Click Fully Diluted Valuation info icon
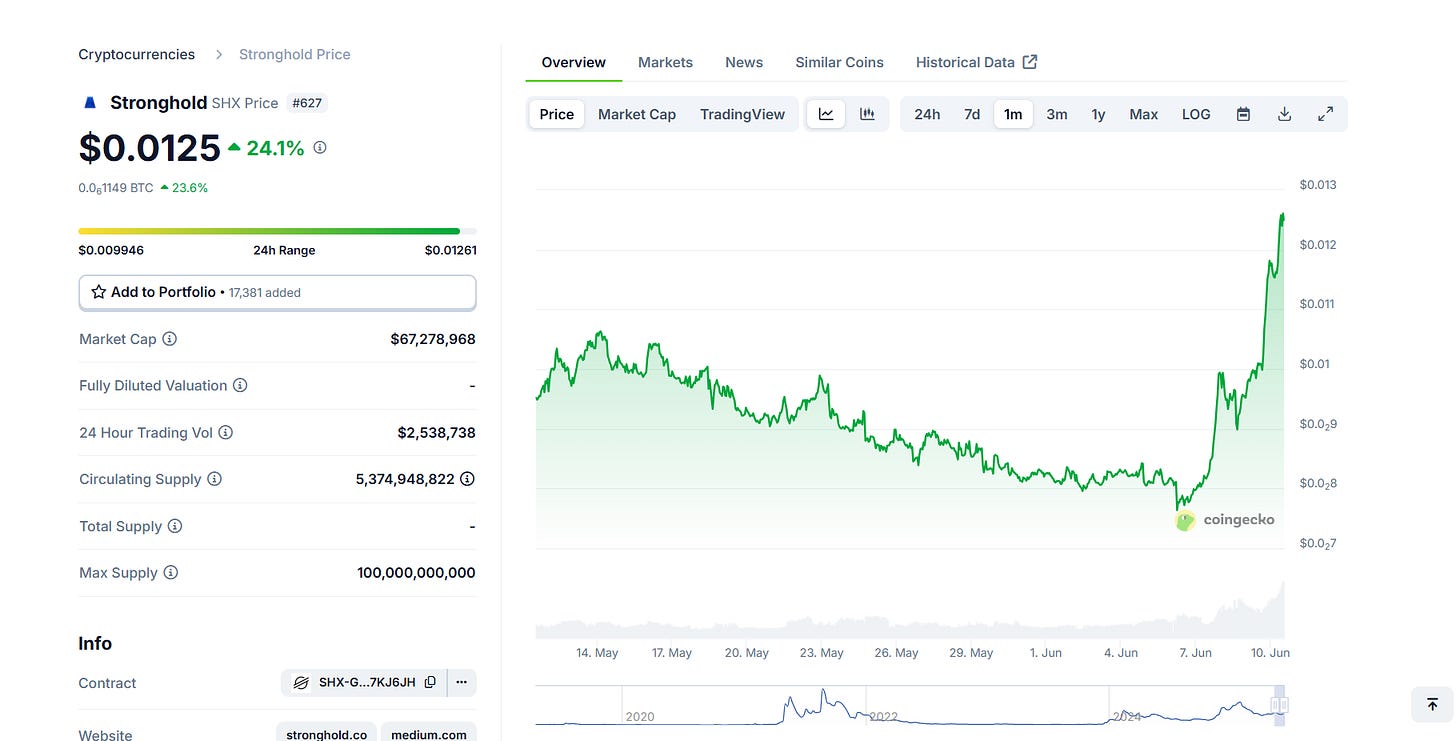The image size is (1456, 741). click(240, 385)
